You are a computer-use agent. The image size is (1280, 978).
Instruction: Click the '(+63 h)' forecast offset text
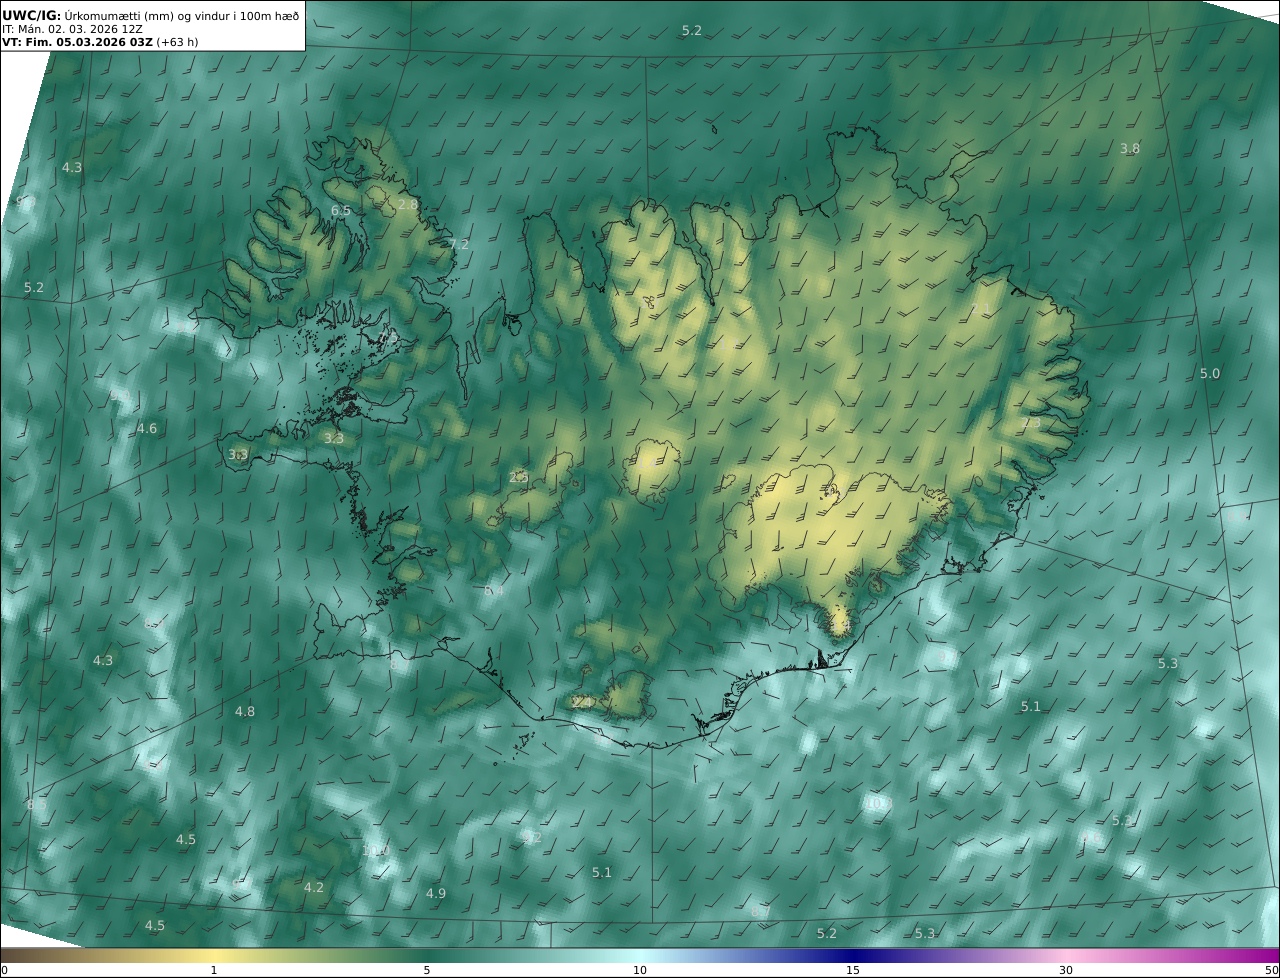pyautogui.click(x=178, y=42)
